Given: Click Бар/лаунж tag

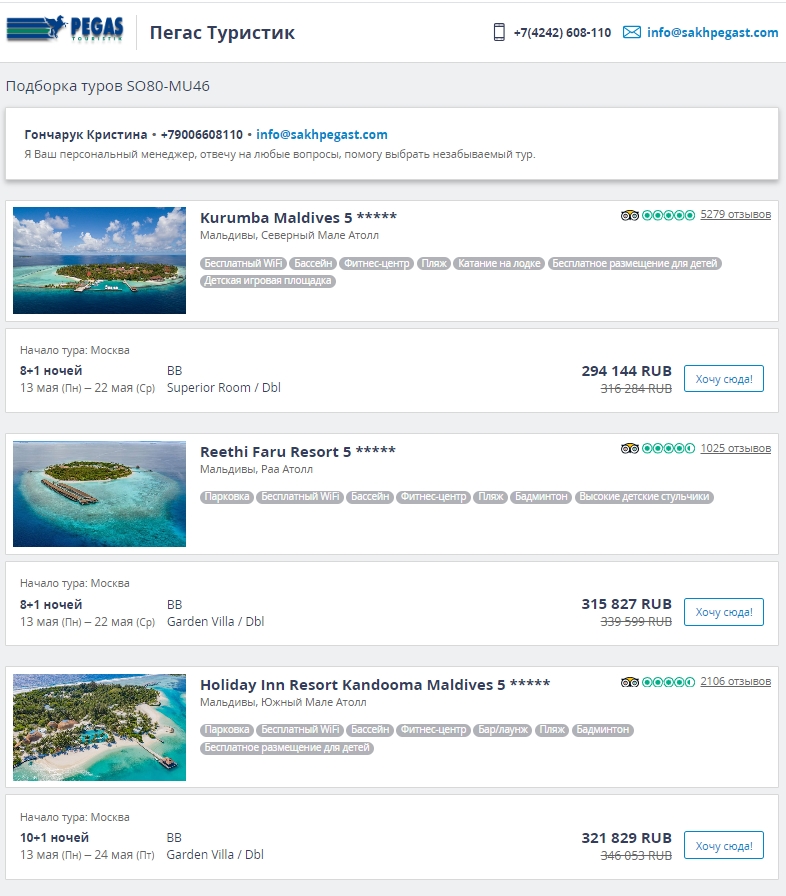Looking at the screenshot, I should coord(503,730).
